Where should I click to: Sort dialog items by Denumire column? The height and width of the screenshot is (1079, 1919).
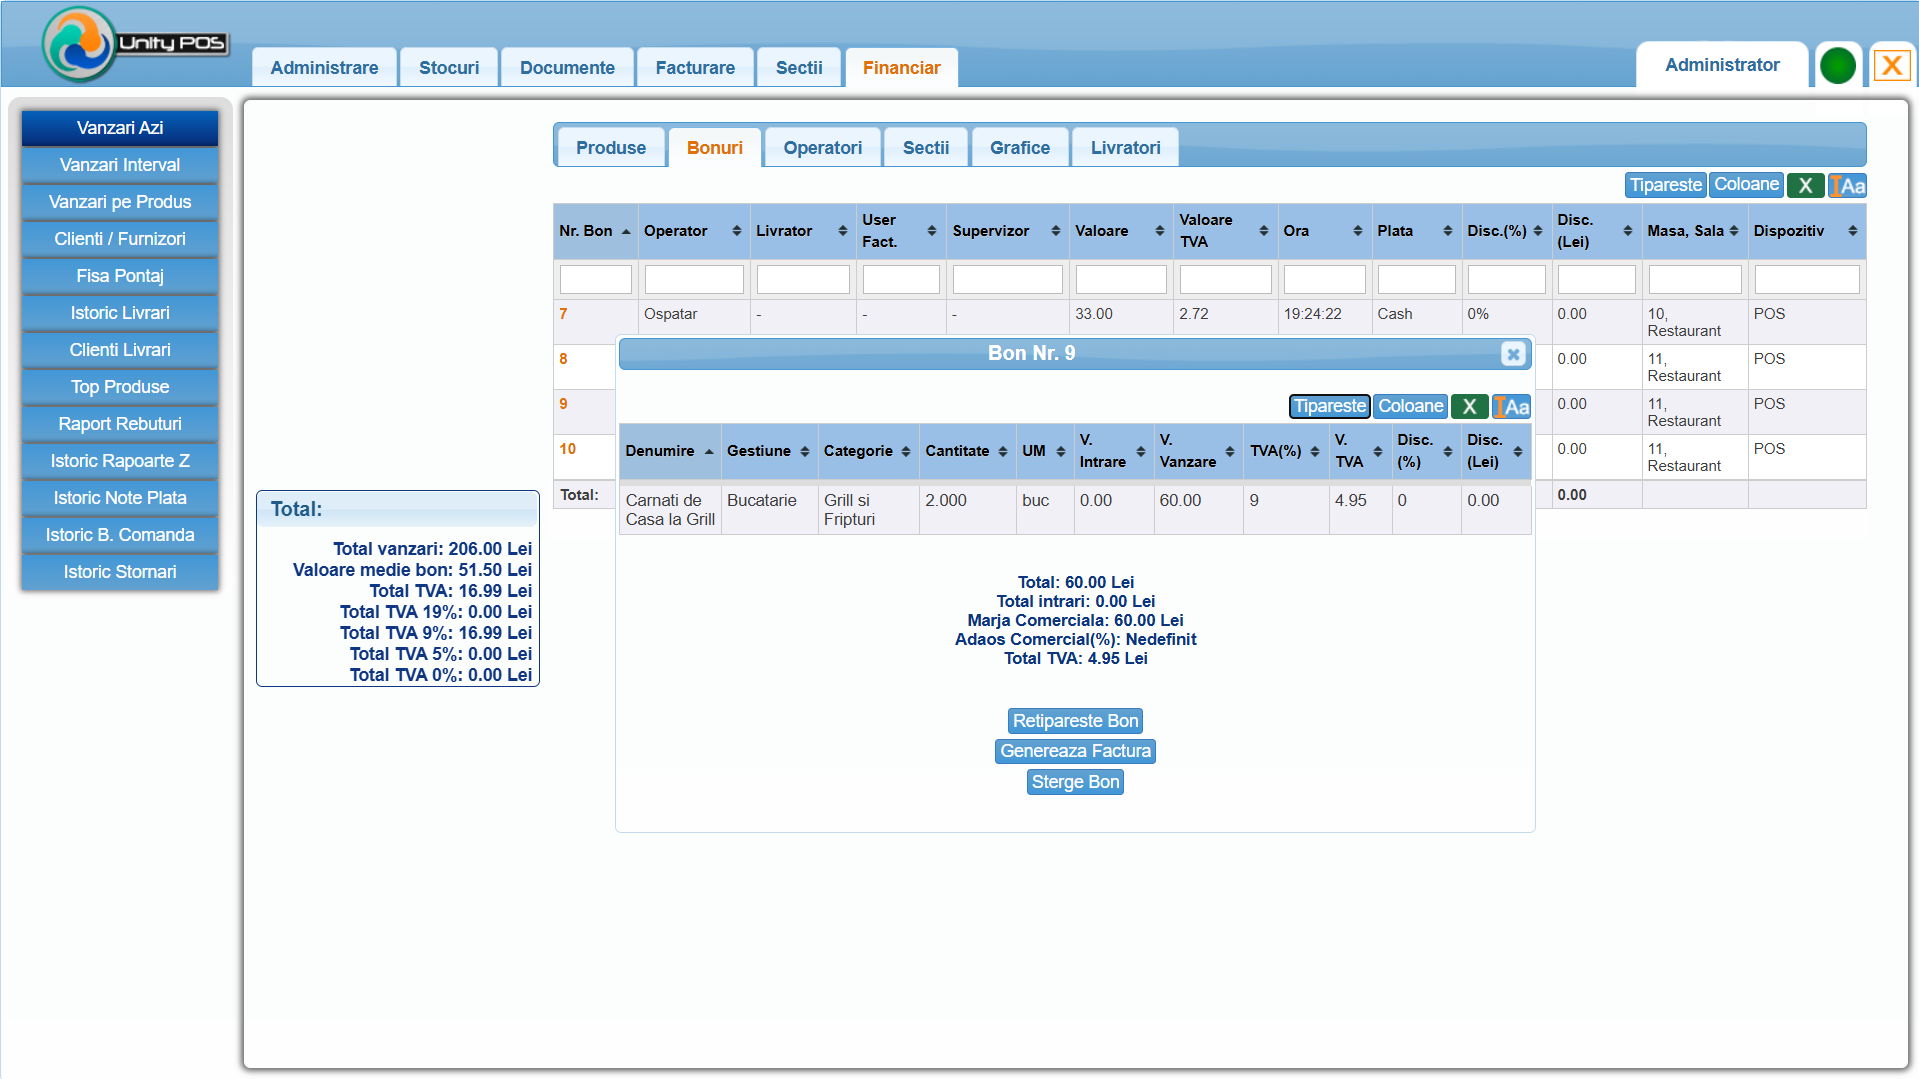coord(668,451)
